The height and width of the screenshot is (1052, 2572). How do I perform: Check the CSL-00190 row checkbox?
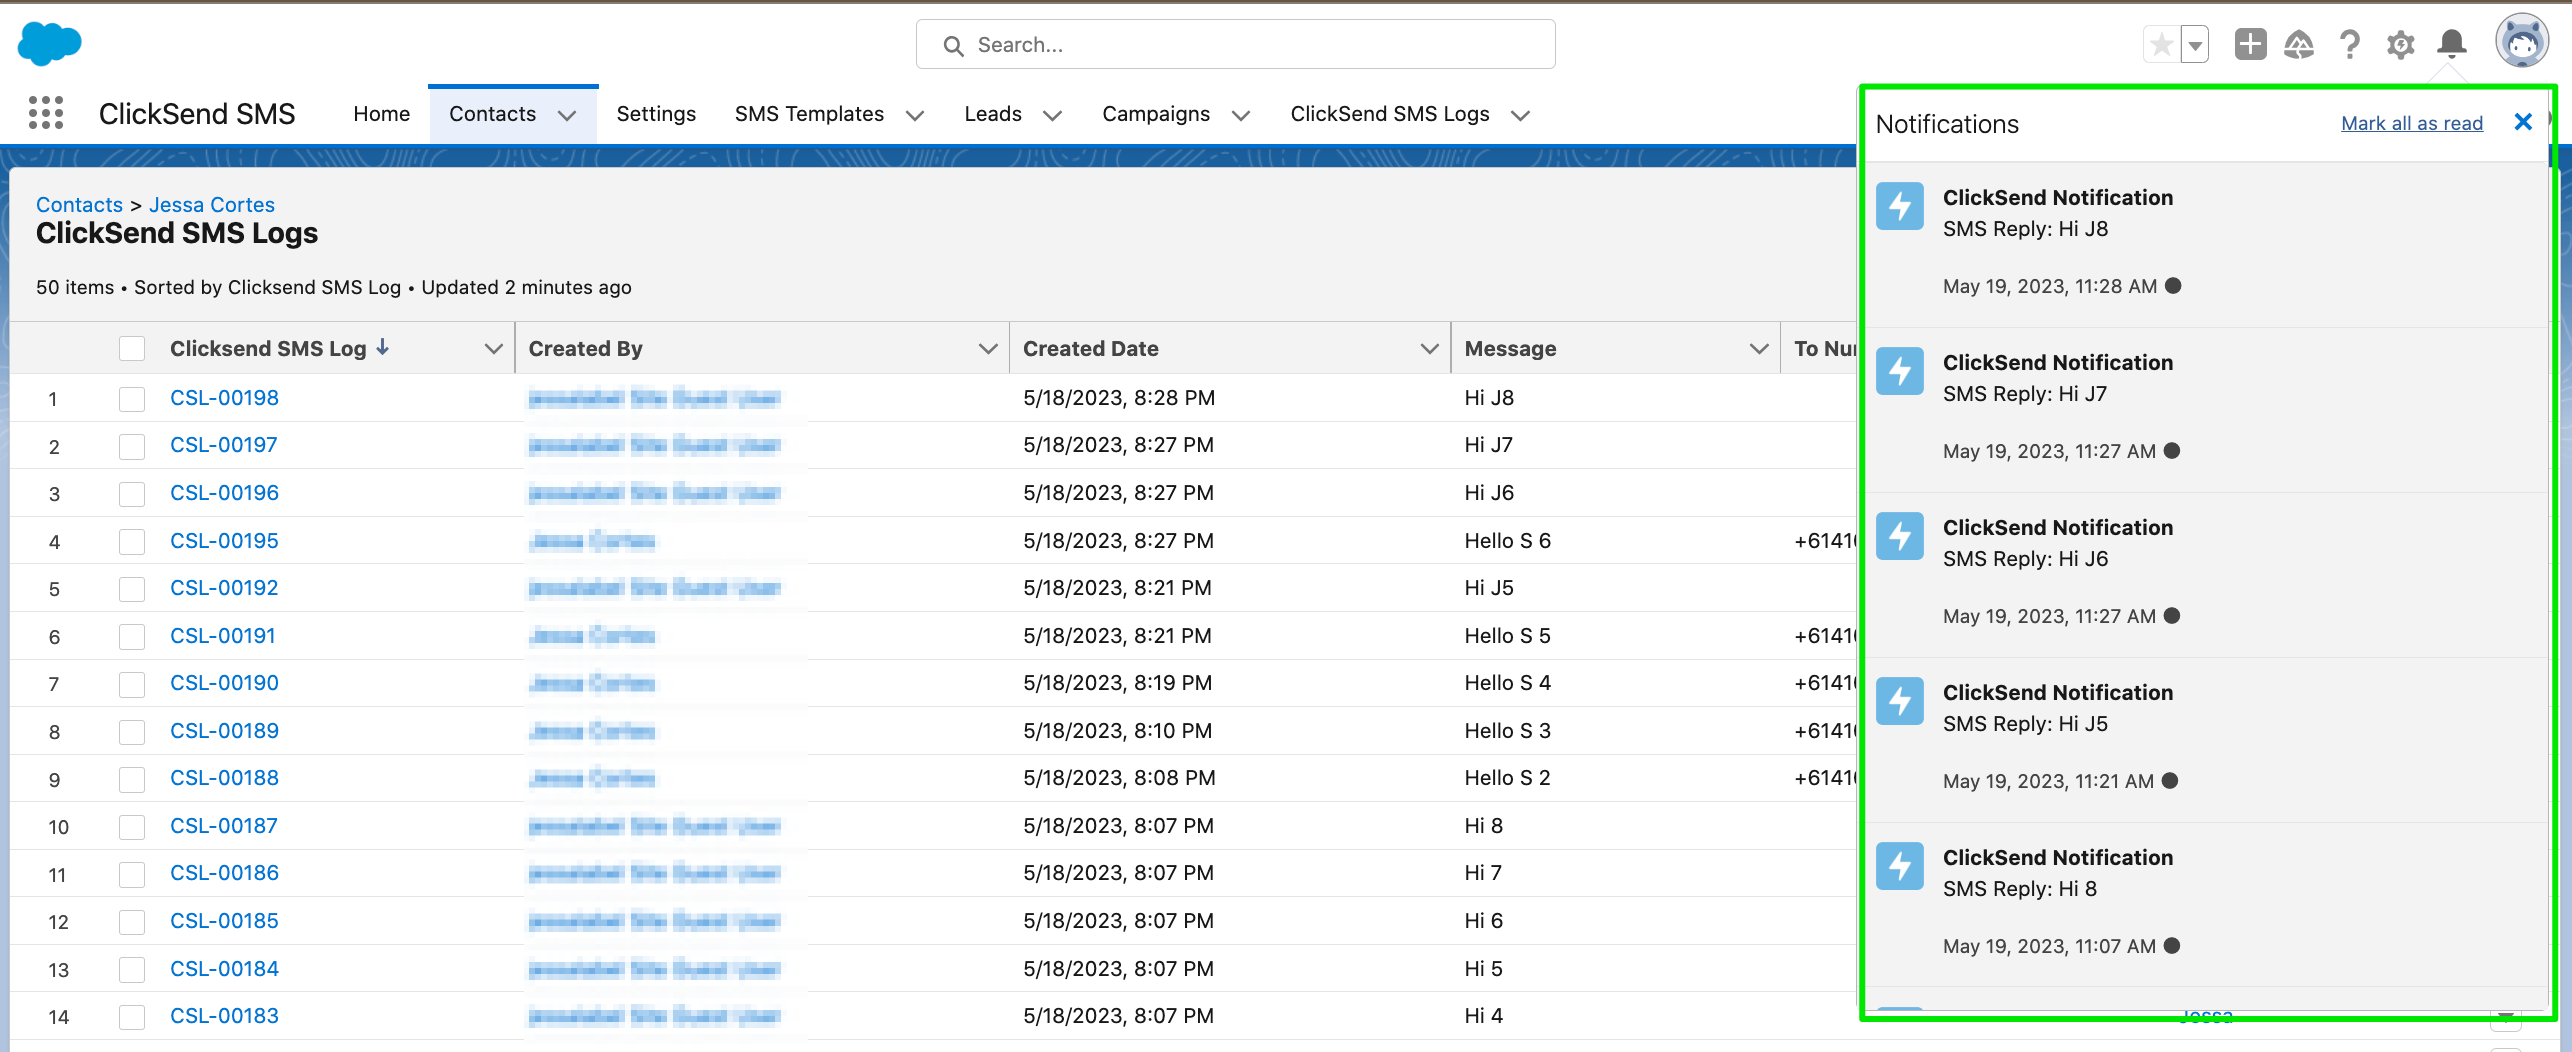(132, 684)
